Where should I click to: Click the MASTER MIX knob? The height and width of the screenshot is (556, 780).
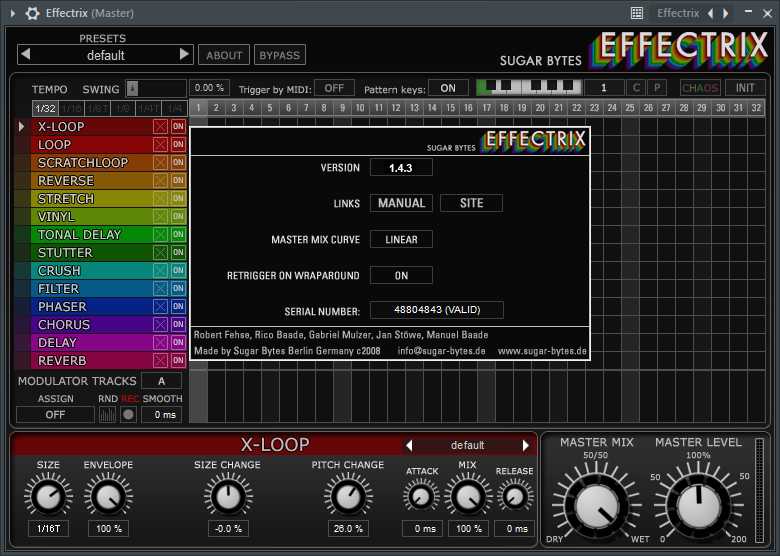[x=596, y=506]
